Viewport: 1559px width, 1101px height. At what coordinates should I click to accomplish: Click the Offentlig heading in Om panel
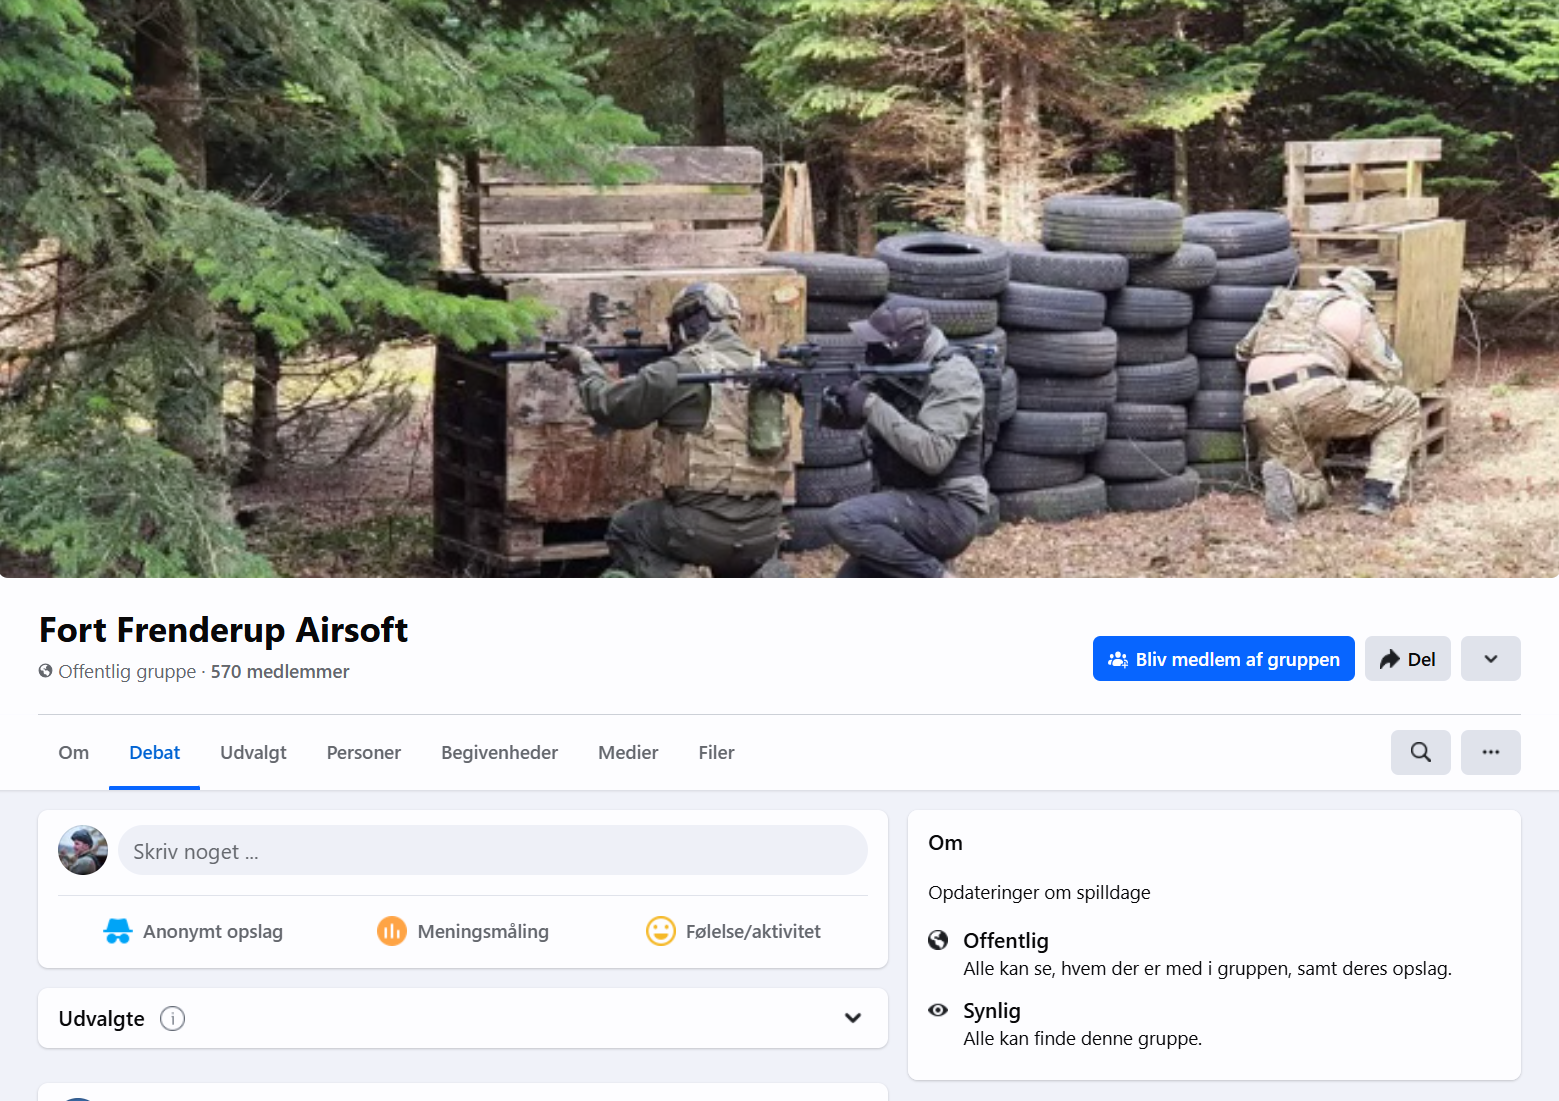tap(1006, 940)
